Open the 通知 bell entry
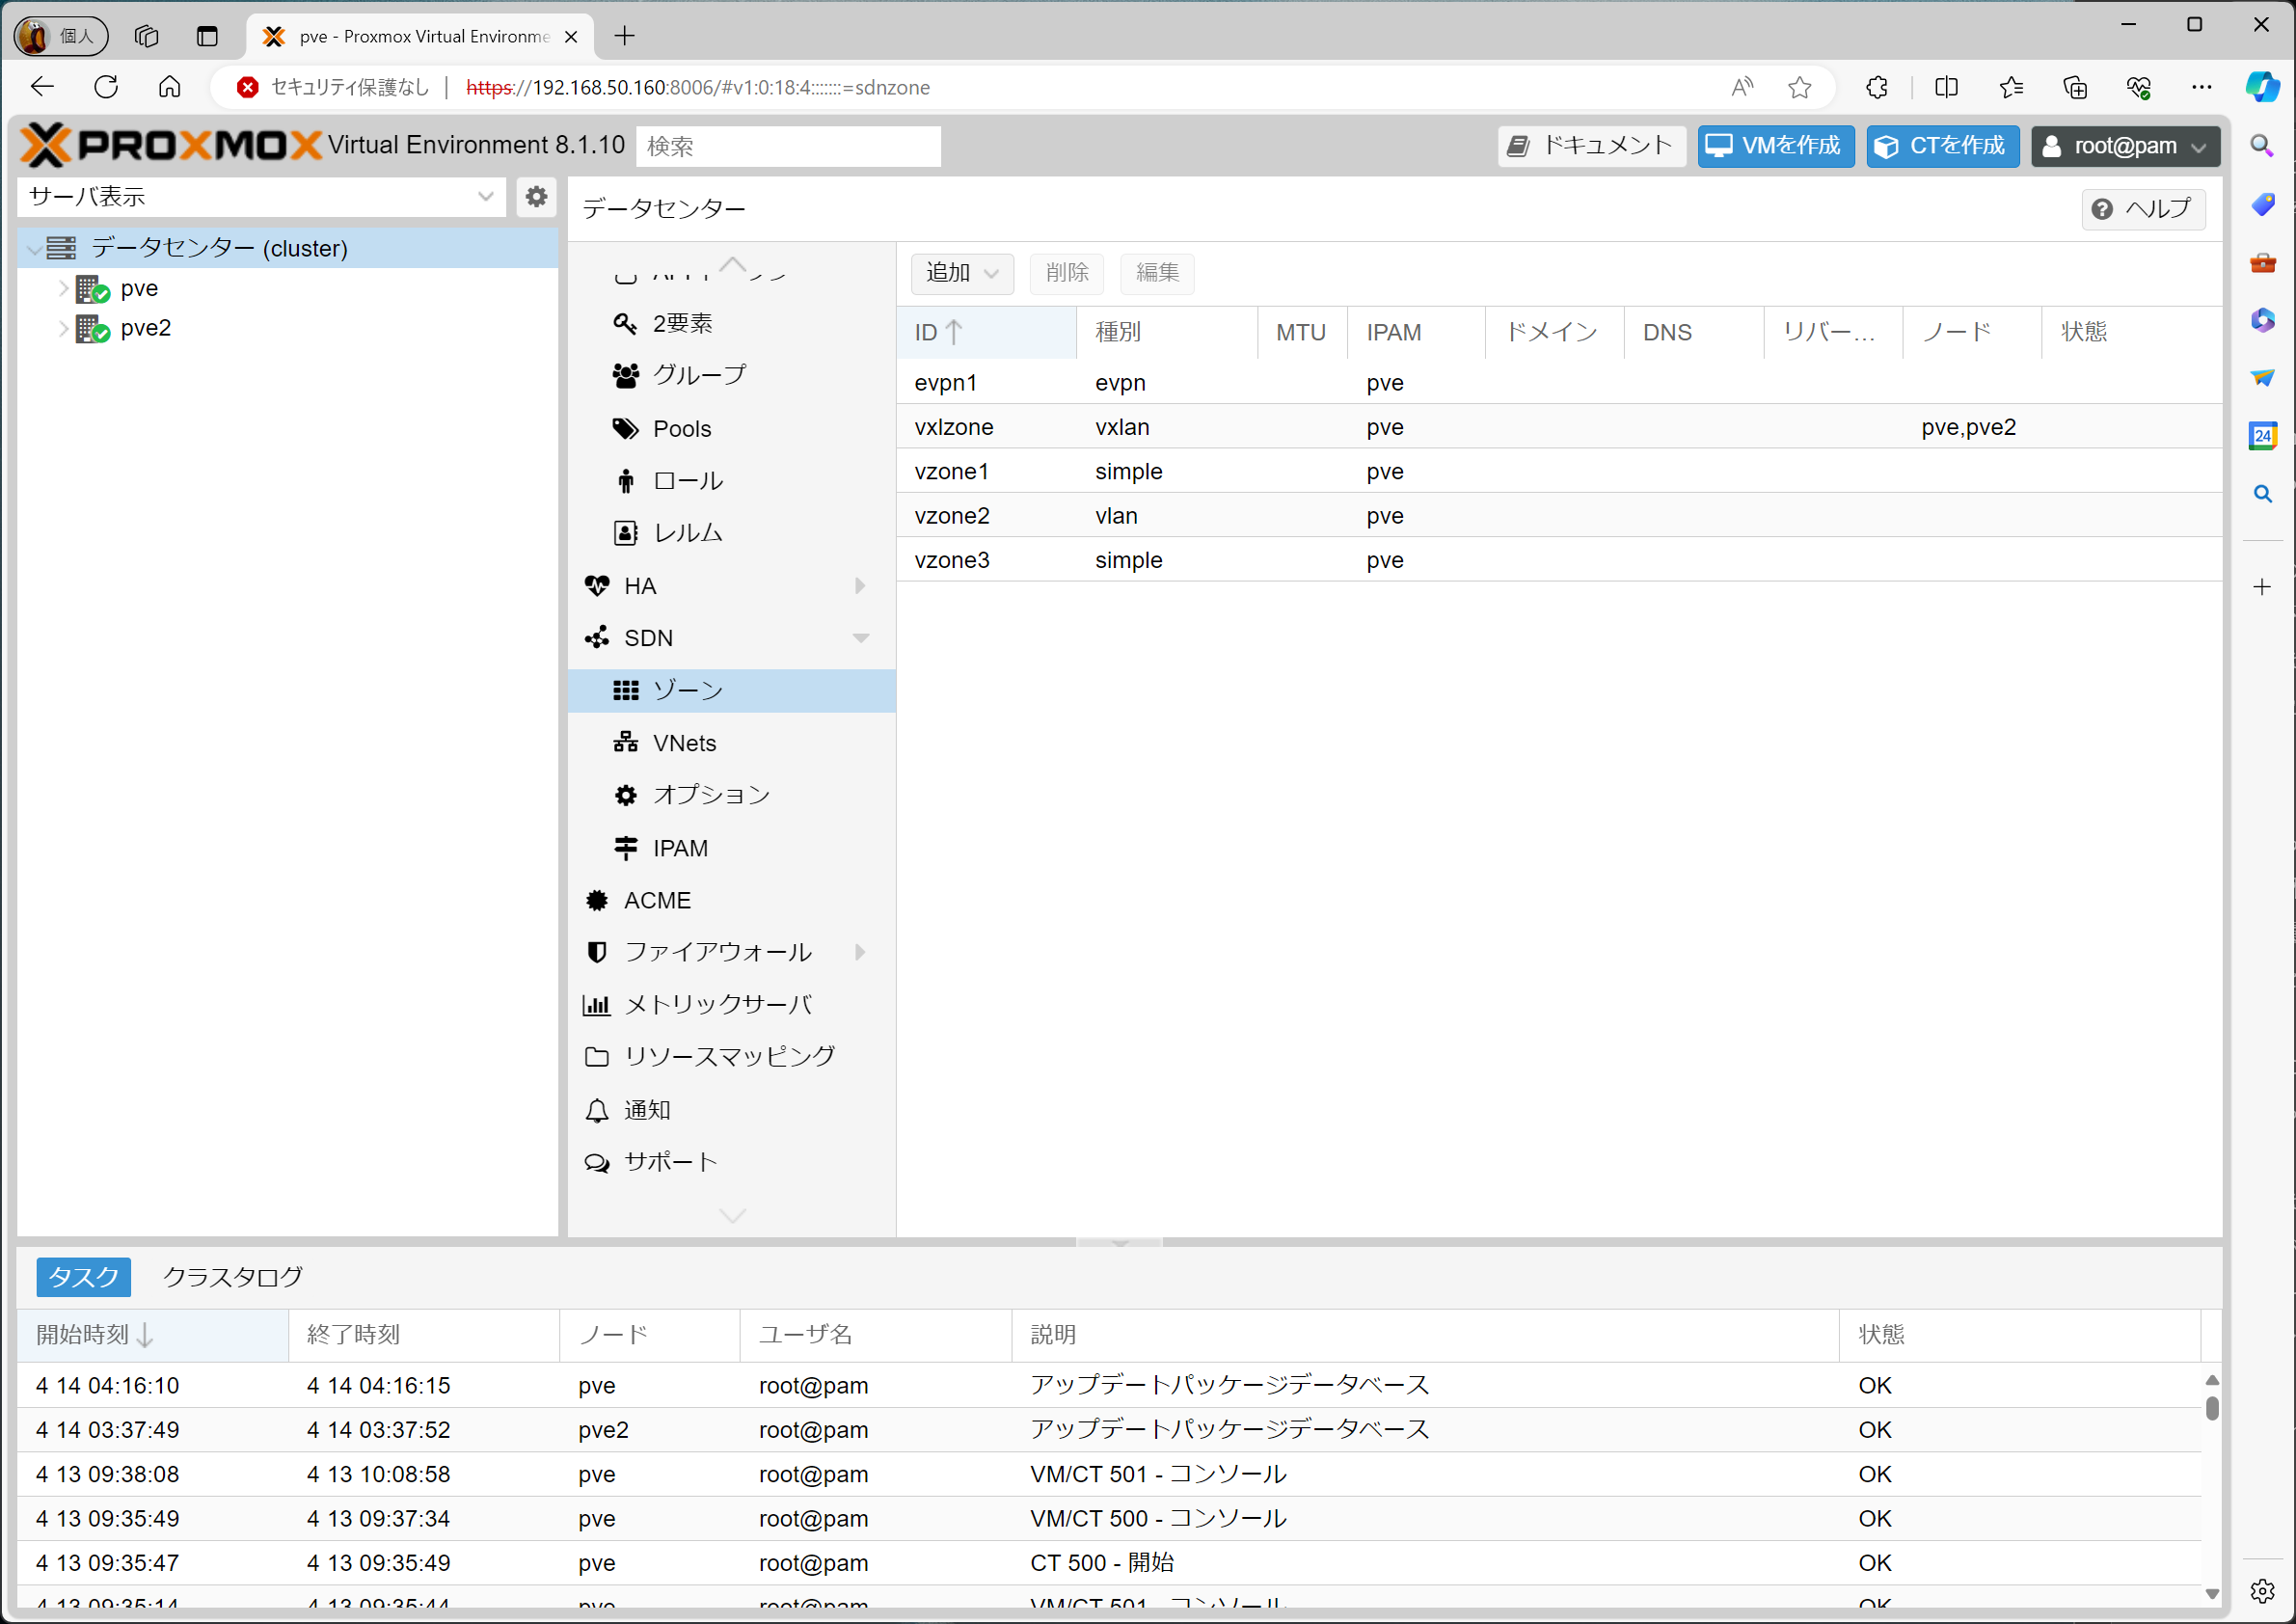The height and width of the screenshot is (1624, 2296). (x=646, y=1109)
